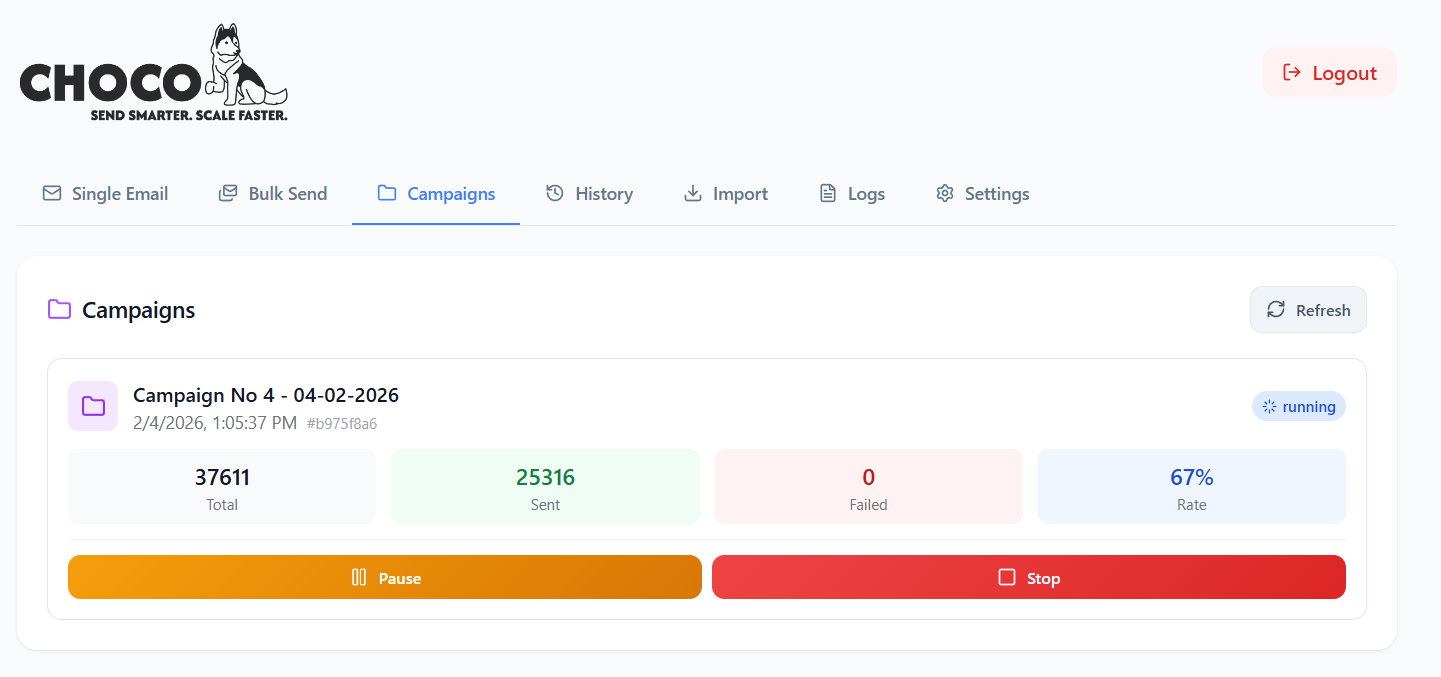Click the spinner icon inside the running badge
The image size is (1441, 677).
(x=1271, y=406)
